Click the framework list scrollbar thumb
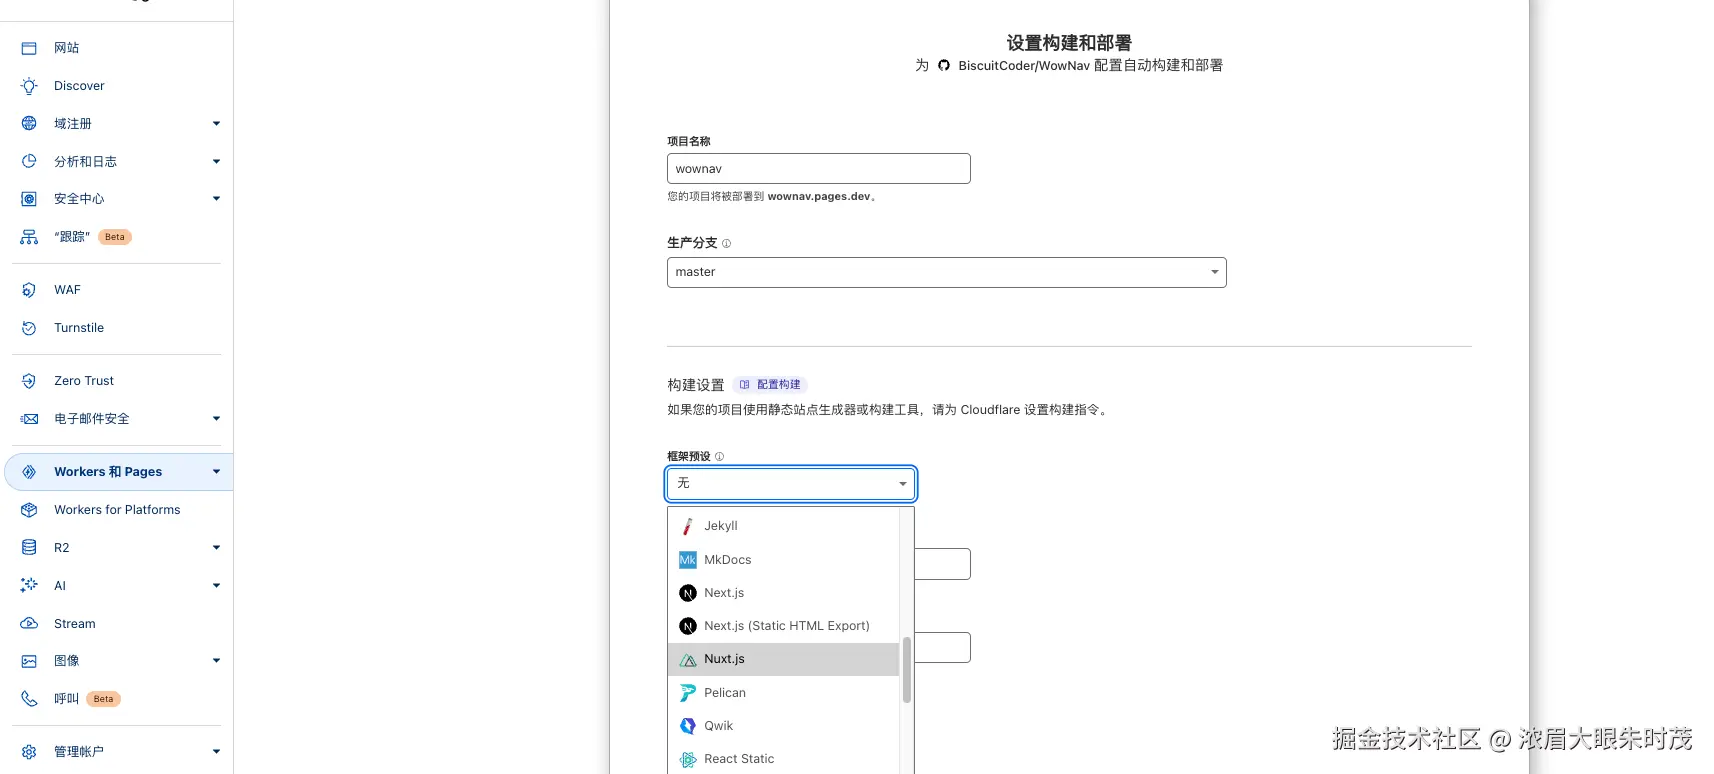1714x774 pixels. coord(907,670)
